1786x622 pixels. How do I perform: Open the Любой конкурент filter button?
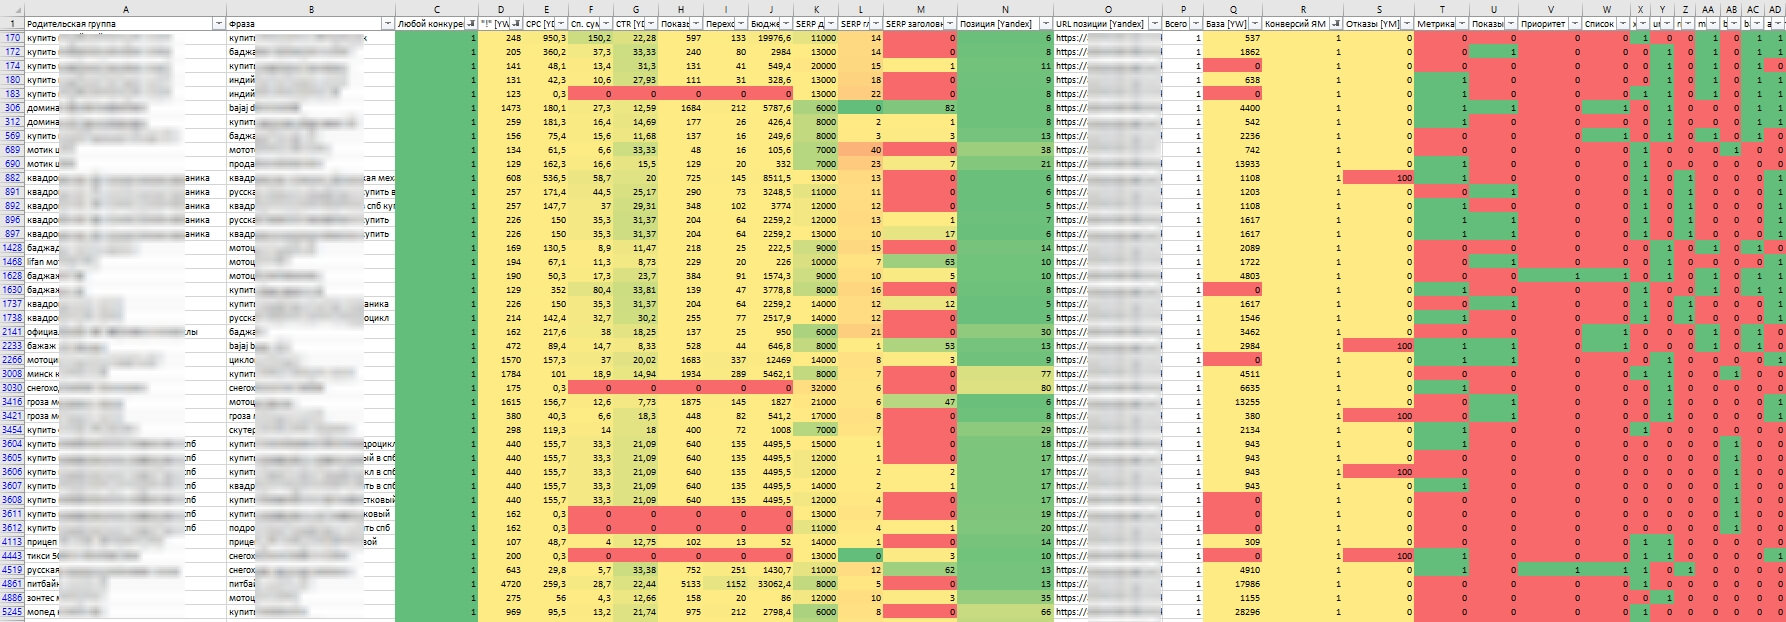point(472,24)
